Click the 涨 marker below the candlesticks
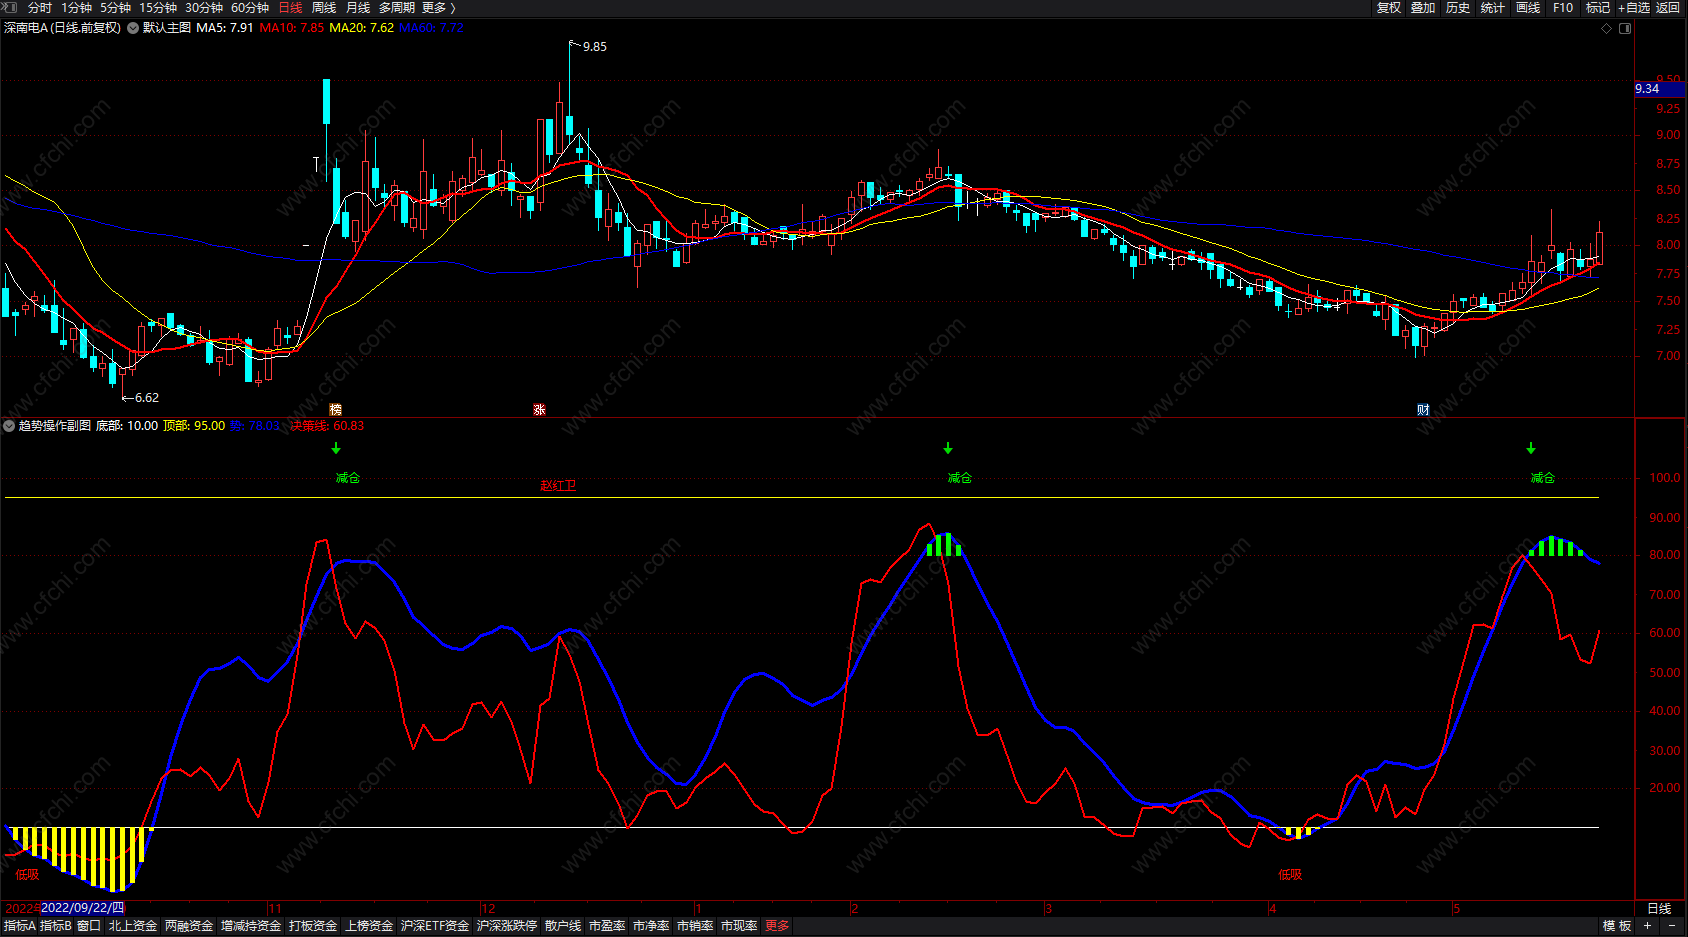Image resolution: width=1688 pixels, height=937 pixels. (539, 410)
